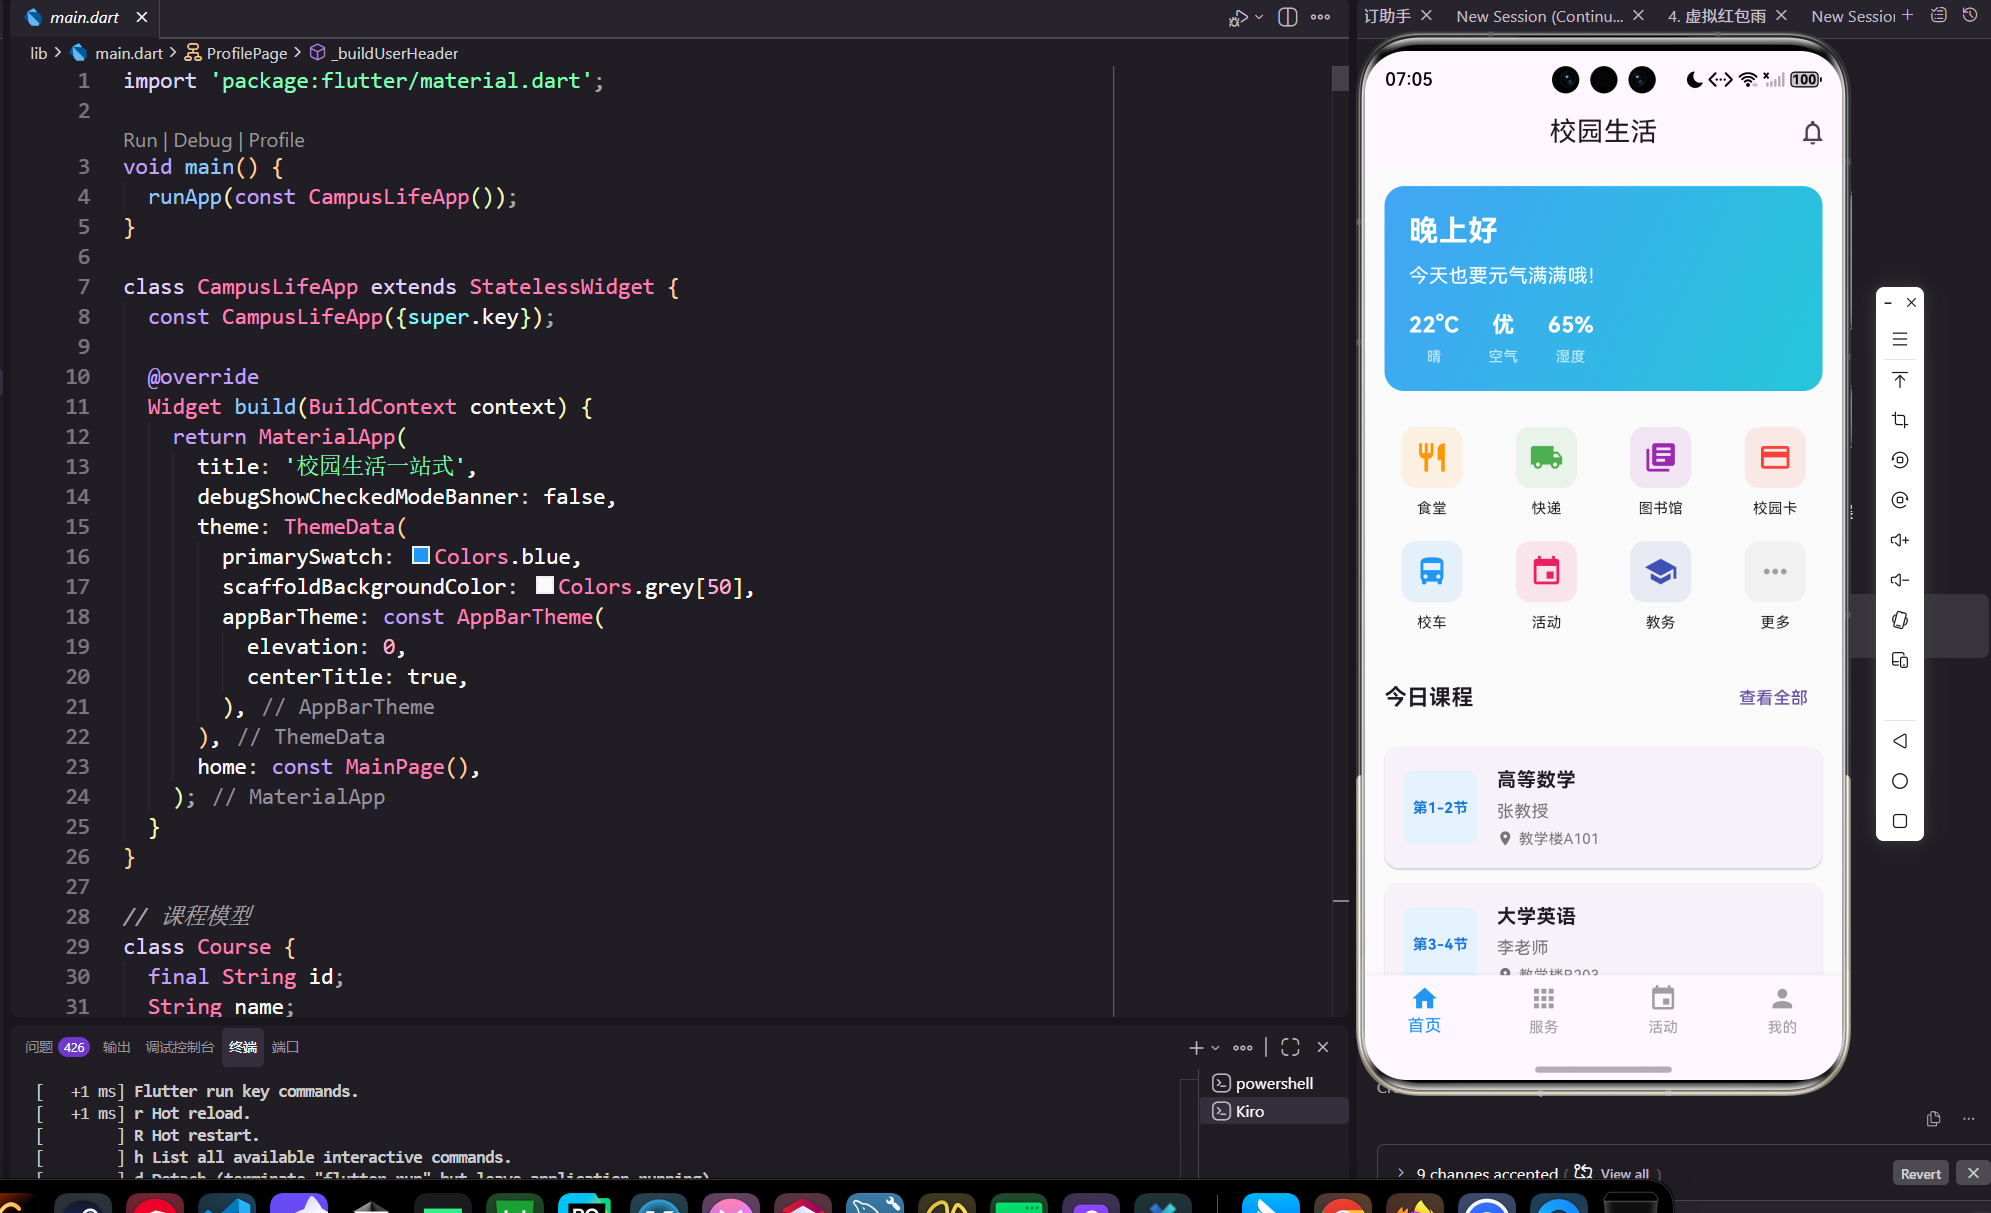Tap the 查看全部 view all link
The height and width of the screenshot is (1213, 1991).
point(1773,697)
